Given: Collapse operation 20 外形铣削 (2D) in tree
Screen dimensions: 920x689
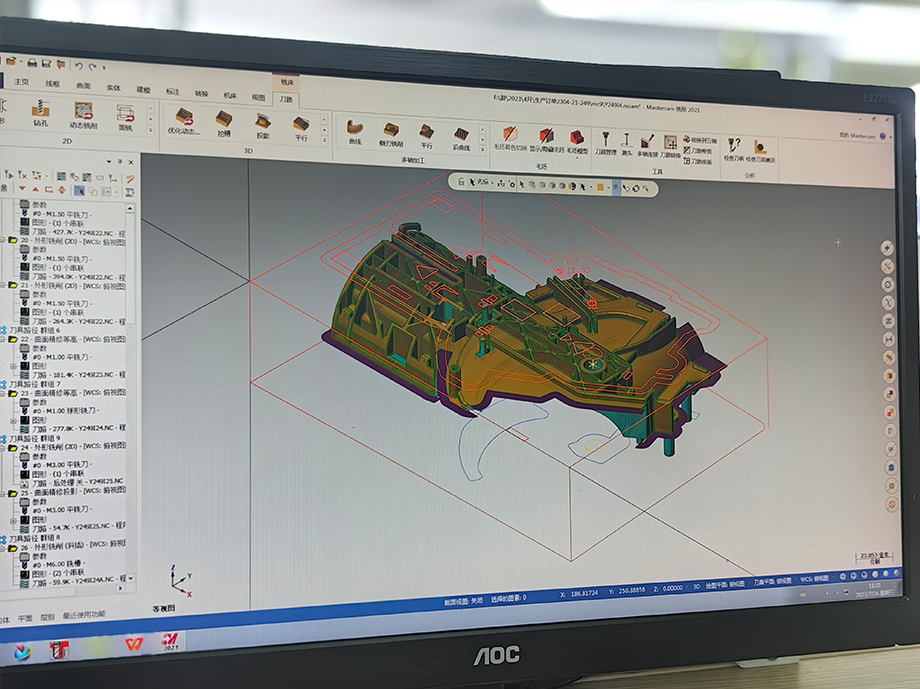Looking at the screenshot, I should coord(4,240).
